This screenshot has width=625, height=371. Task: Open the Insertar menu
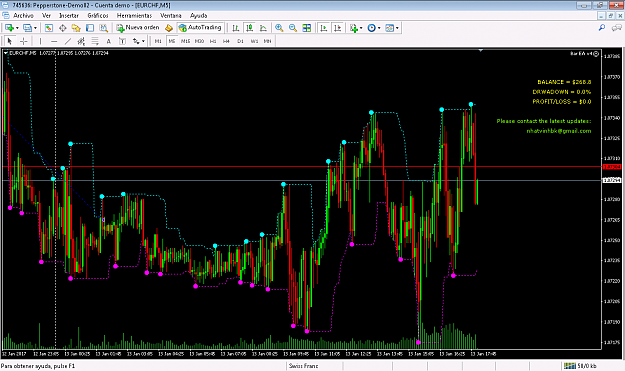(69, 15)
